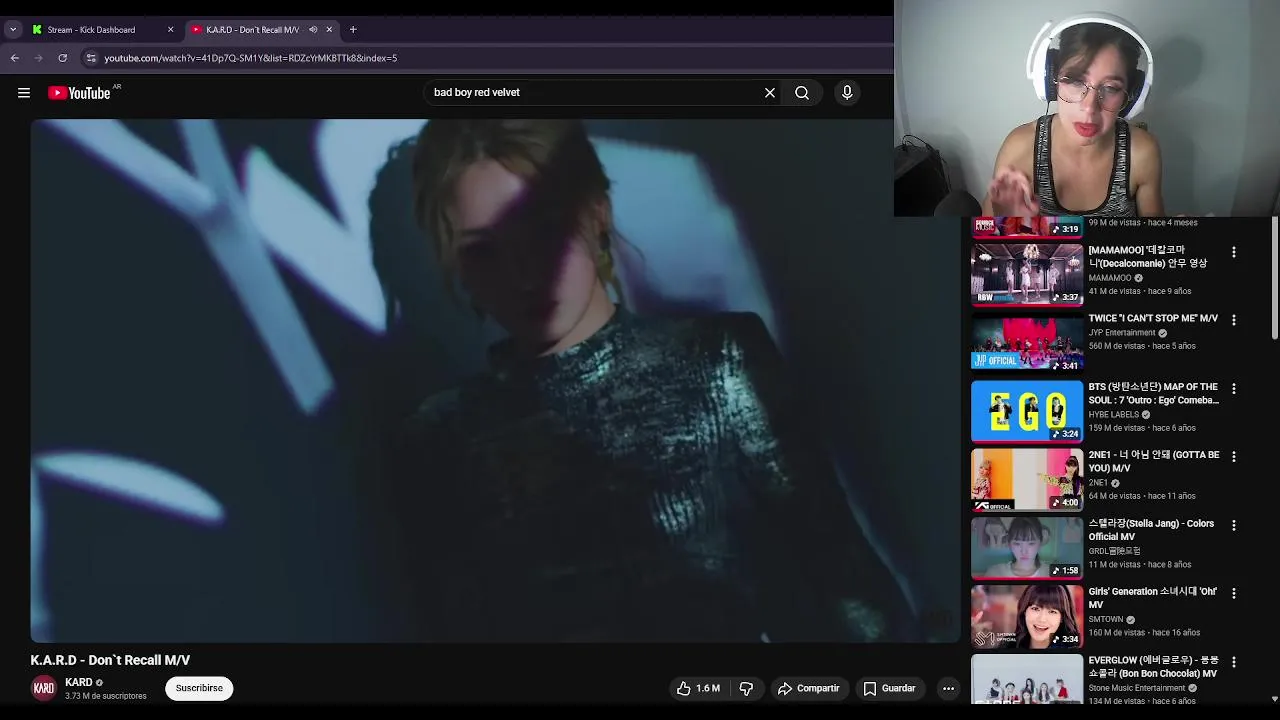Open options menu for Girls' Generation video

pyautogui.click(x=1234, y=593)
